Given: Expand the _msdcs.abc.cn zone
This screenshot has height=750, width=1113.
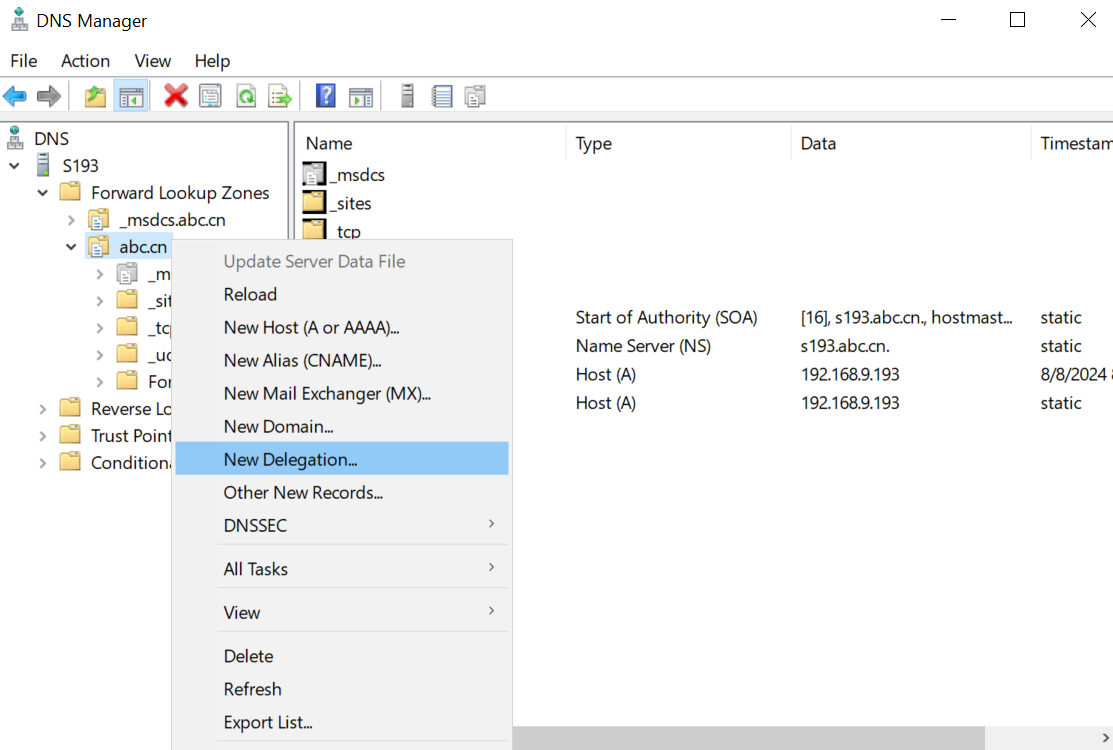Looking at the screenshot, I should point(71,220).
